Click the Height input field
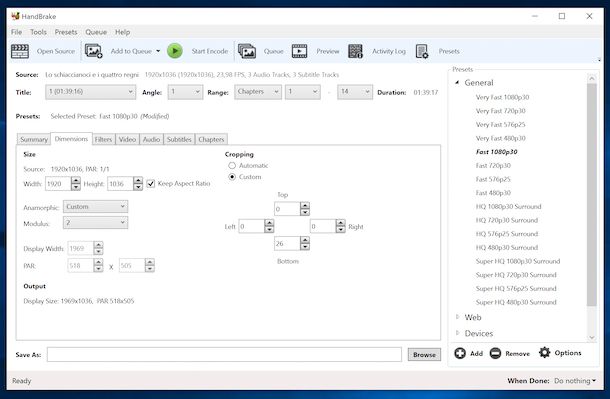 coord(120,184)
